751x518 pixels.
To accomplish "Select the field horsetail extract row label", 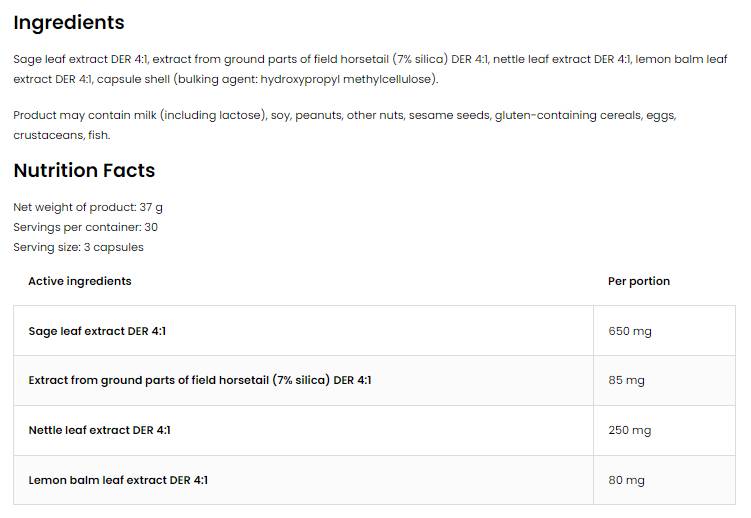I will (x=200, y=380).
